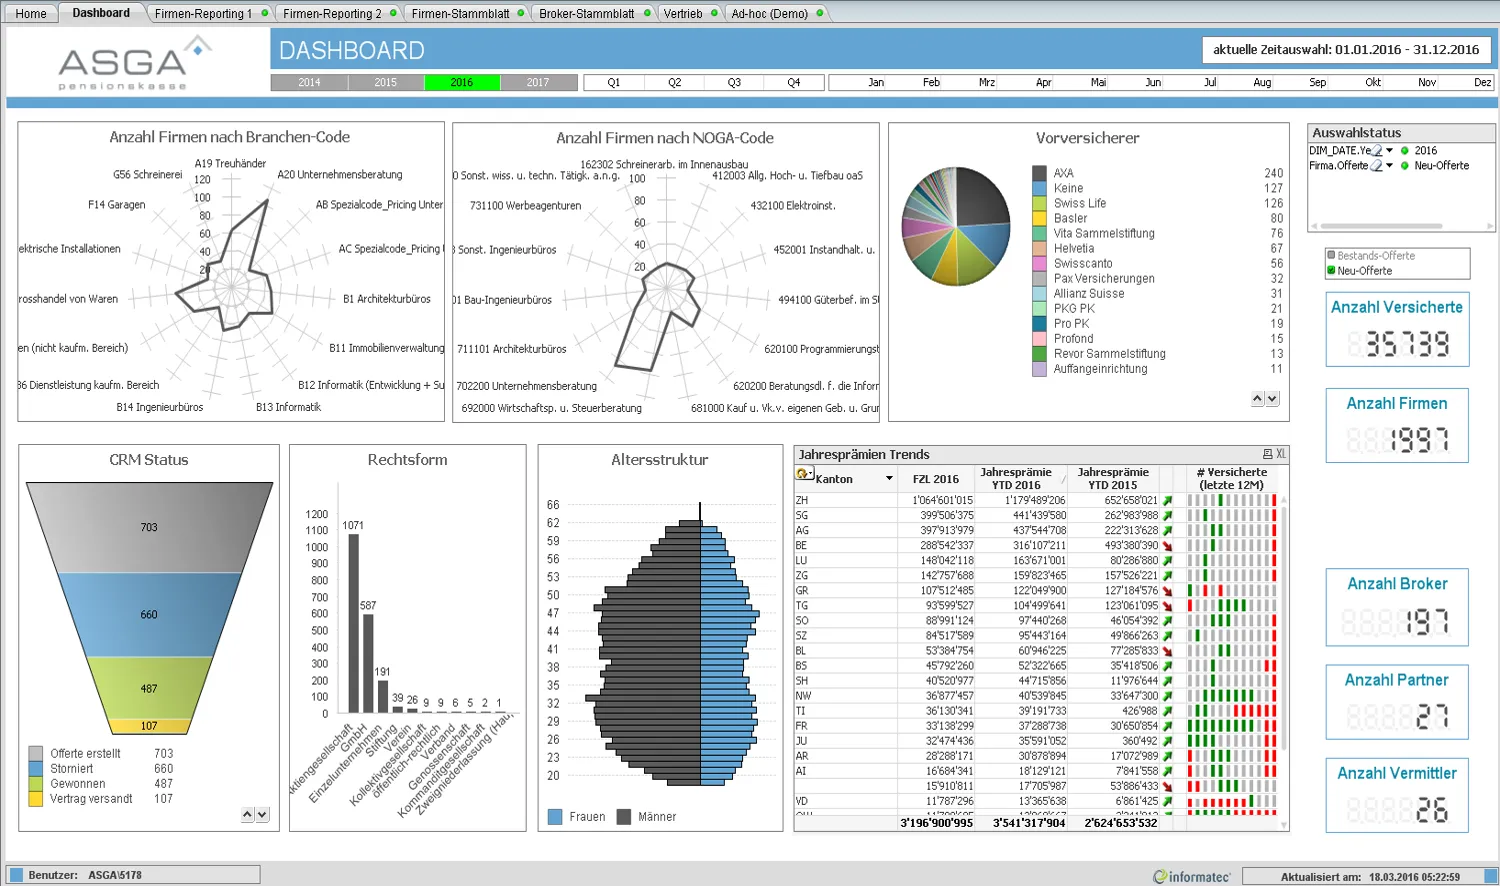This screenshot has width=1500, height=886.
Task: Click the Frauen legend color swatch
Action: point(555,817)
